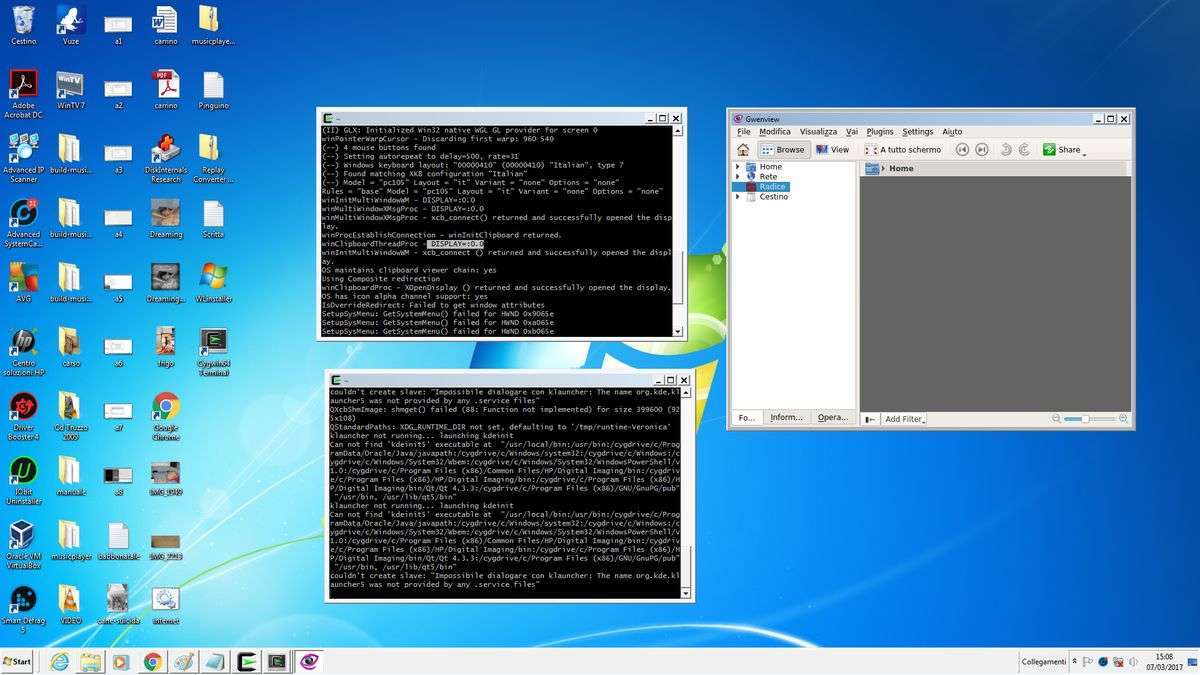Rotate image right in Gwenview toolbar
Viewport: 1200px width, 675px height.
click(1024, 150)
